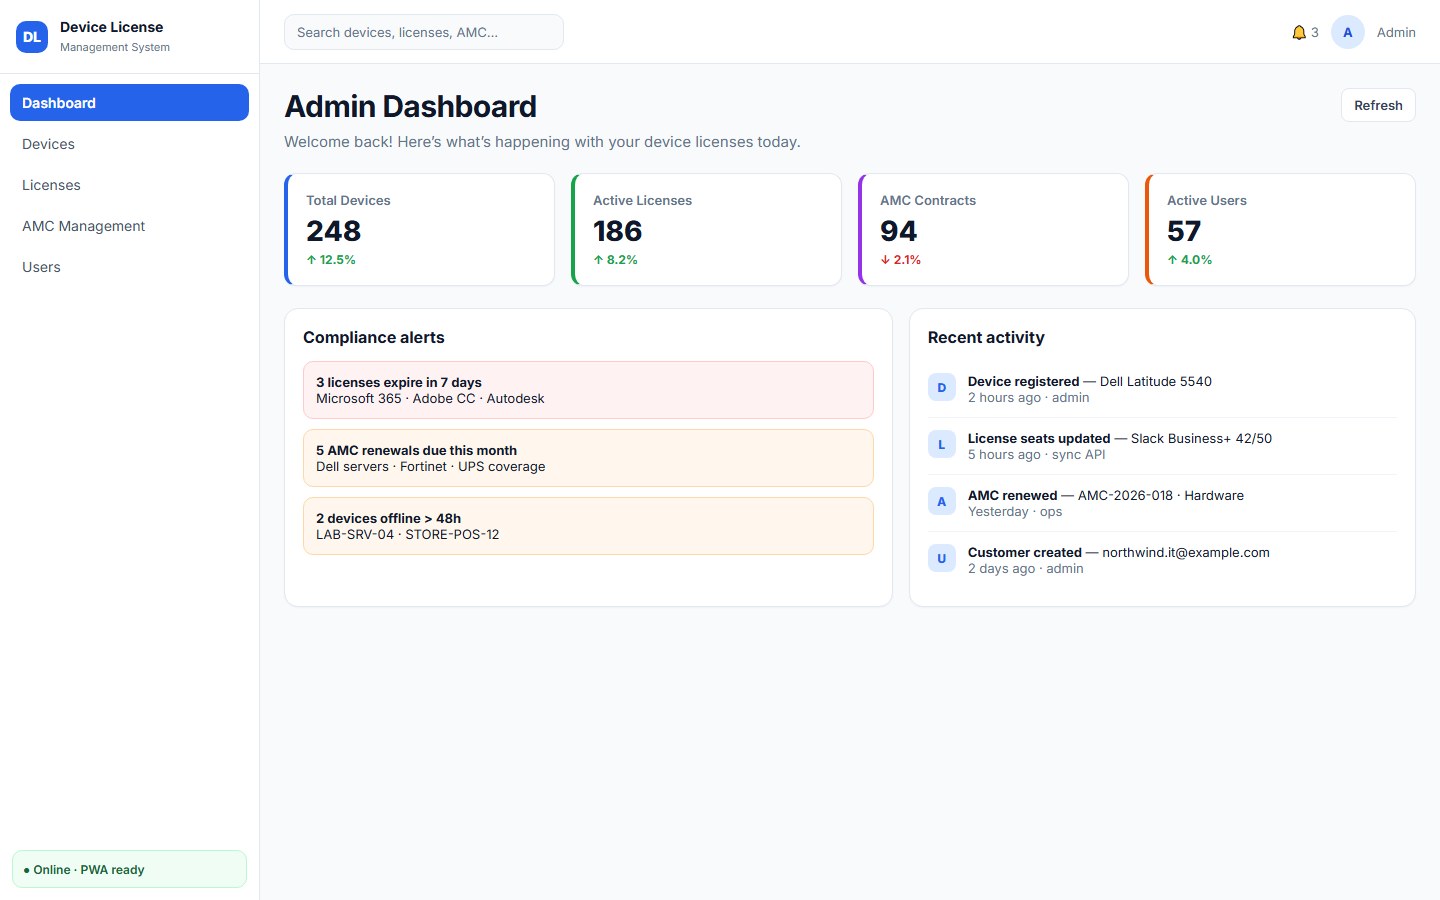
Task: Click the Online PWA ready status badge
Action: pos(129,869)
